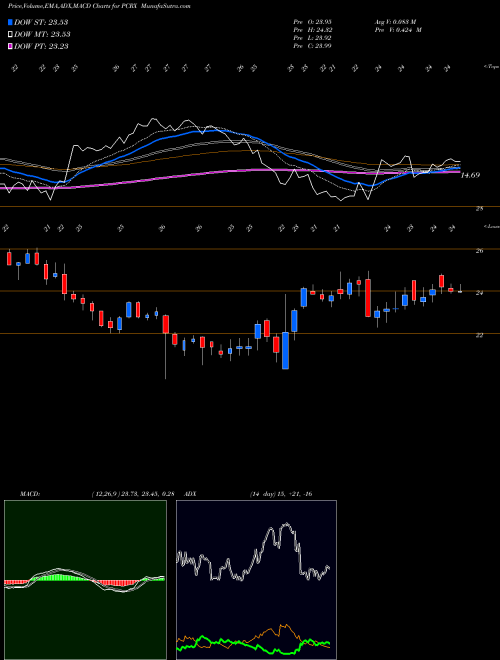The width and height of the screenshot is (500, 660).
Task: Click the MACD values '(12,26,9) 23.73, 23.45, 0.28'
Action: click(x=133, y=494)
